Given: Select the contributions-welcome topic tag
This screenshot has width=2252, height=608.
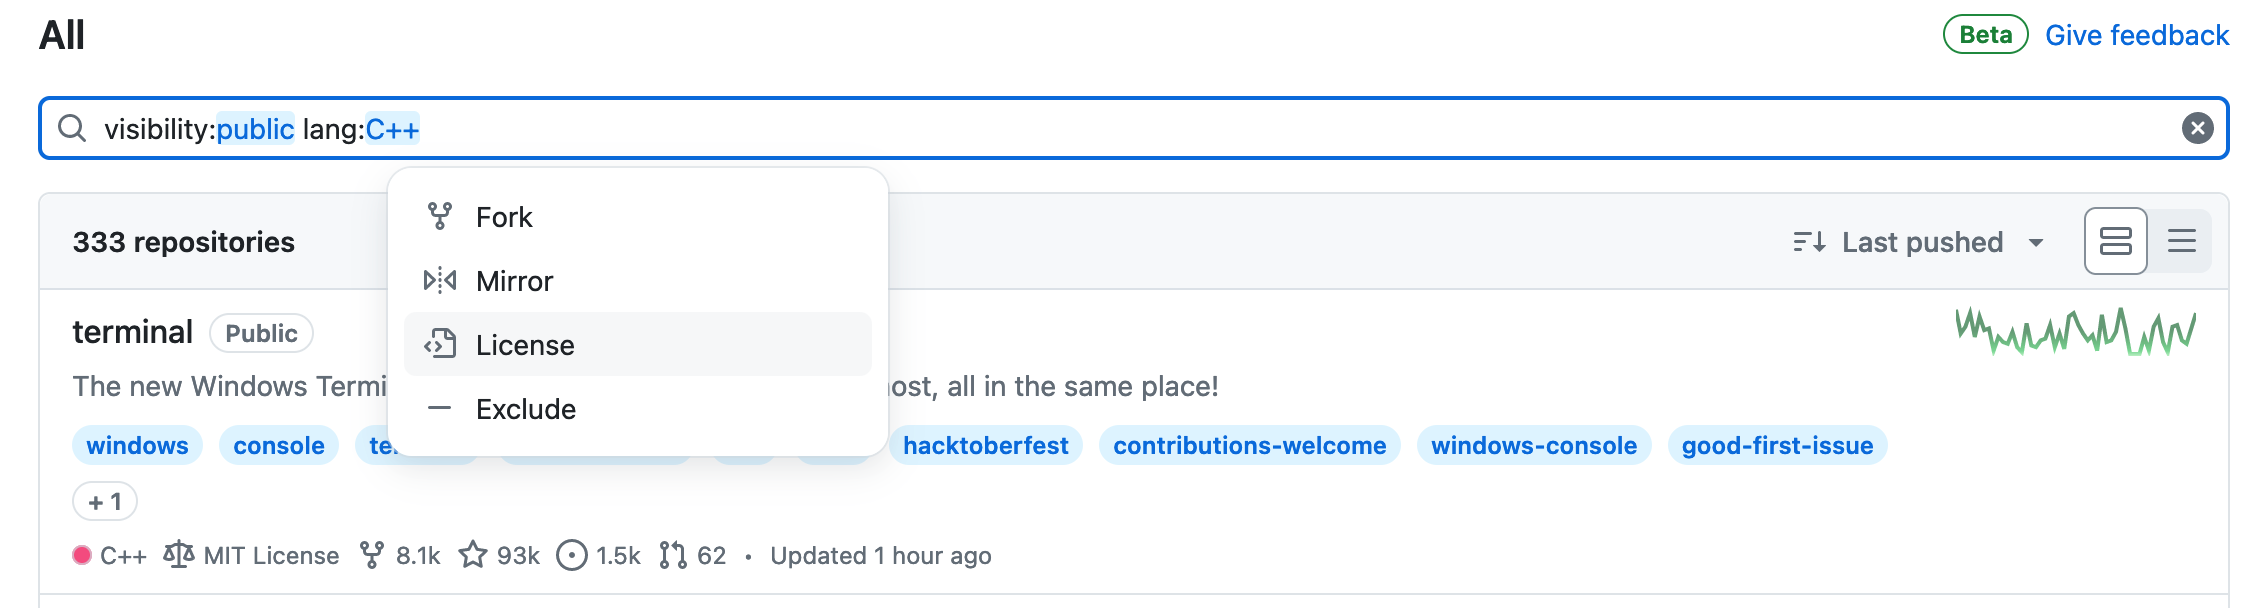Looking at the screenshot, I should coord(1249,446).
